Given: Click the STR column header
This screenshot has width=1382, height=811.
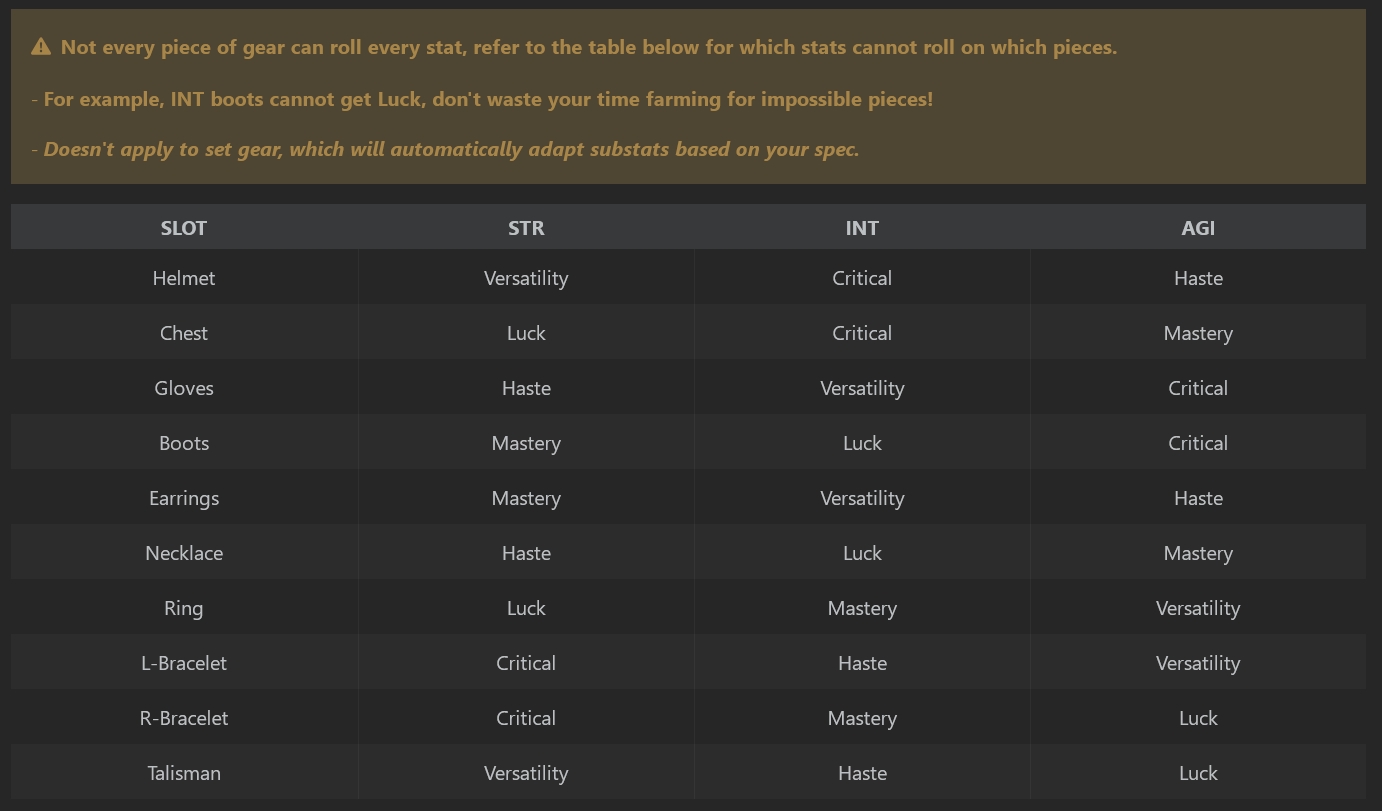Looking at the screenshot, I should (x=526, y=228).
